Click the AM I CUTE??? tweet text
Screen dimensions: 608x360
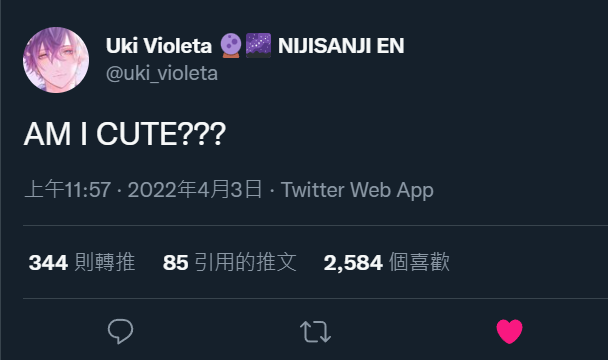coord(125,134)
